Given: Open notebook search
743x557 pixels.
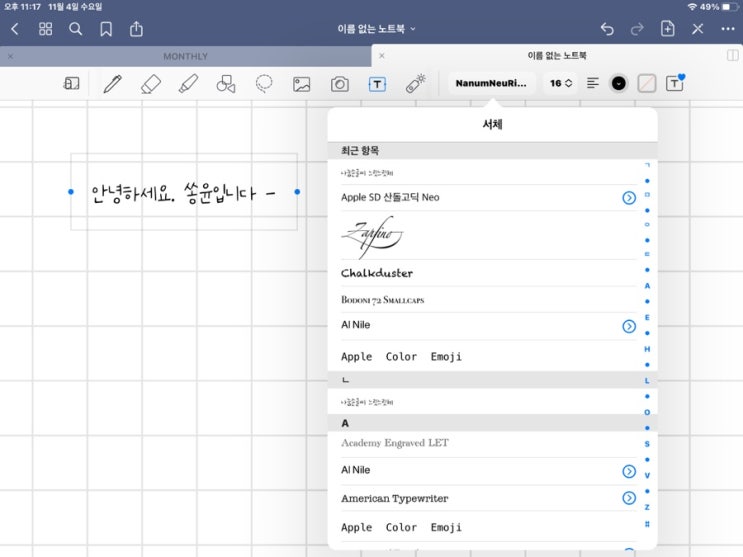Looking at the screenshot, I should coord(75,29).
